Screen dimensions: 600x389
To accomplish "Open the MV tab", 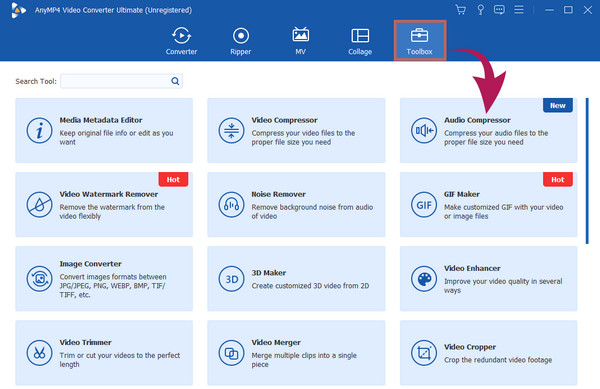I will tap(300, 41).
